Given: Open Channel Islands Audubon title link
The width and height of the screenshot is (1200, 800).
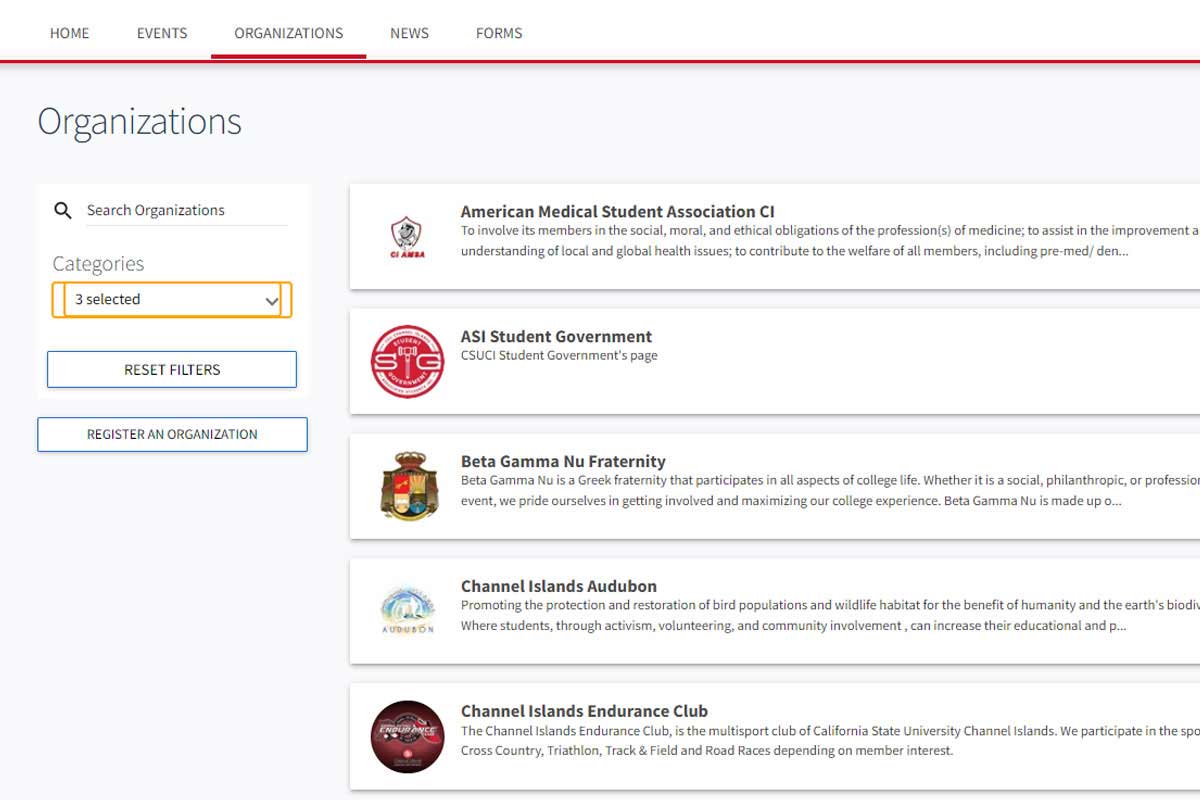Looking at the screenshot, I should [558, 586].
